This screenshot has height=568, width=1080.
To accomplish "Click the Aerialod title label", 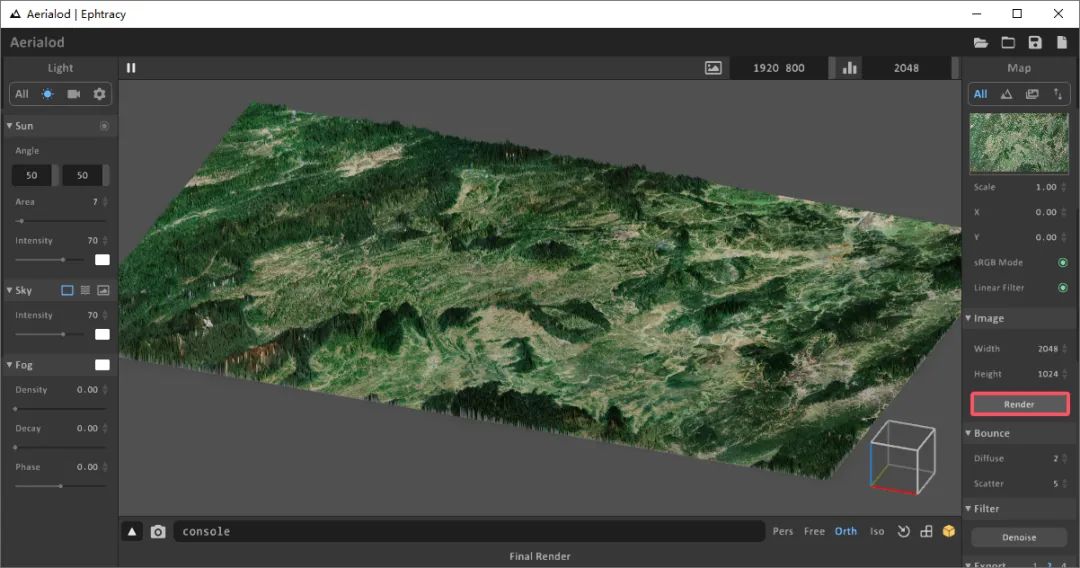I will [37, 43].
